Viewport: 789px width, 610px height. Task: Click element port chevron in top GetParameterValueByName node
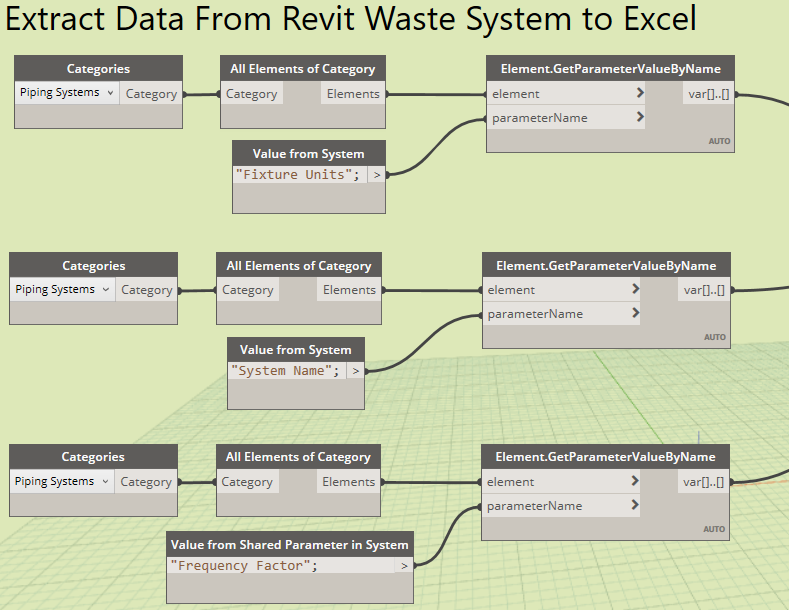640,93
